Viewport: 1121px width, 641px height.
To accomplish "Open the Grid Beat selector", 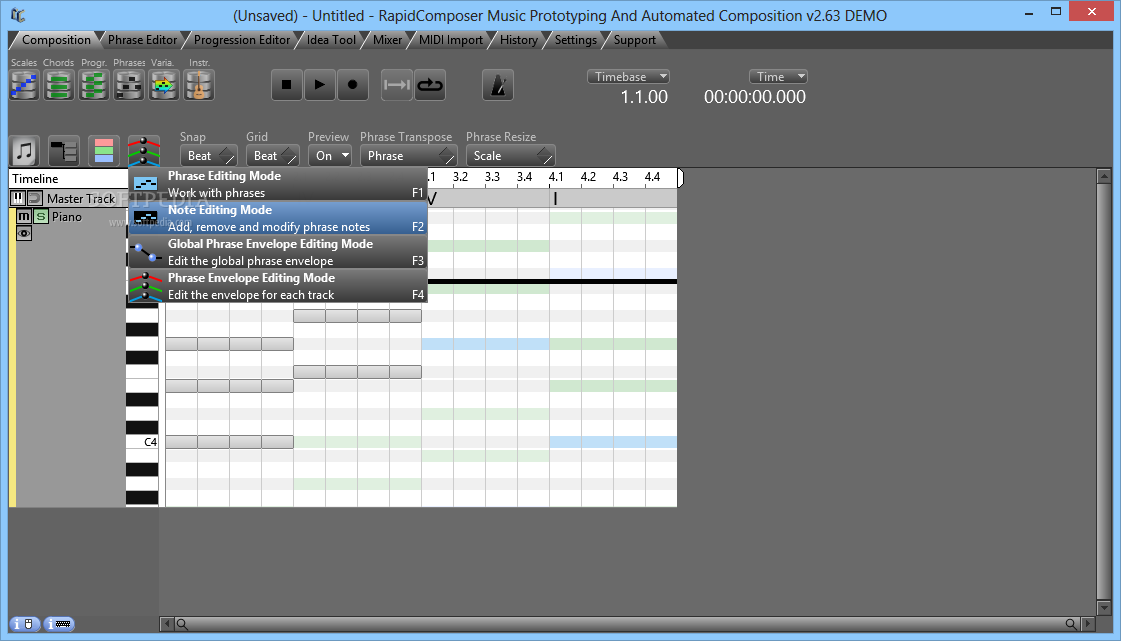I will pos(272,156).
